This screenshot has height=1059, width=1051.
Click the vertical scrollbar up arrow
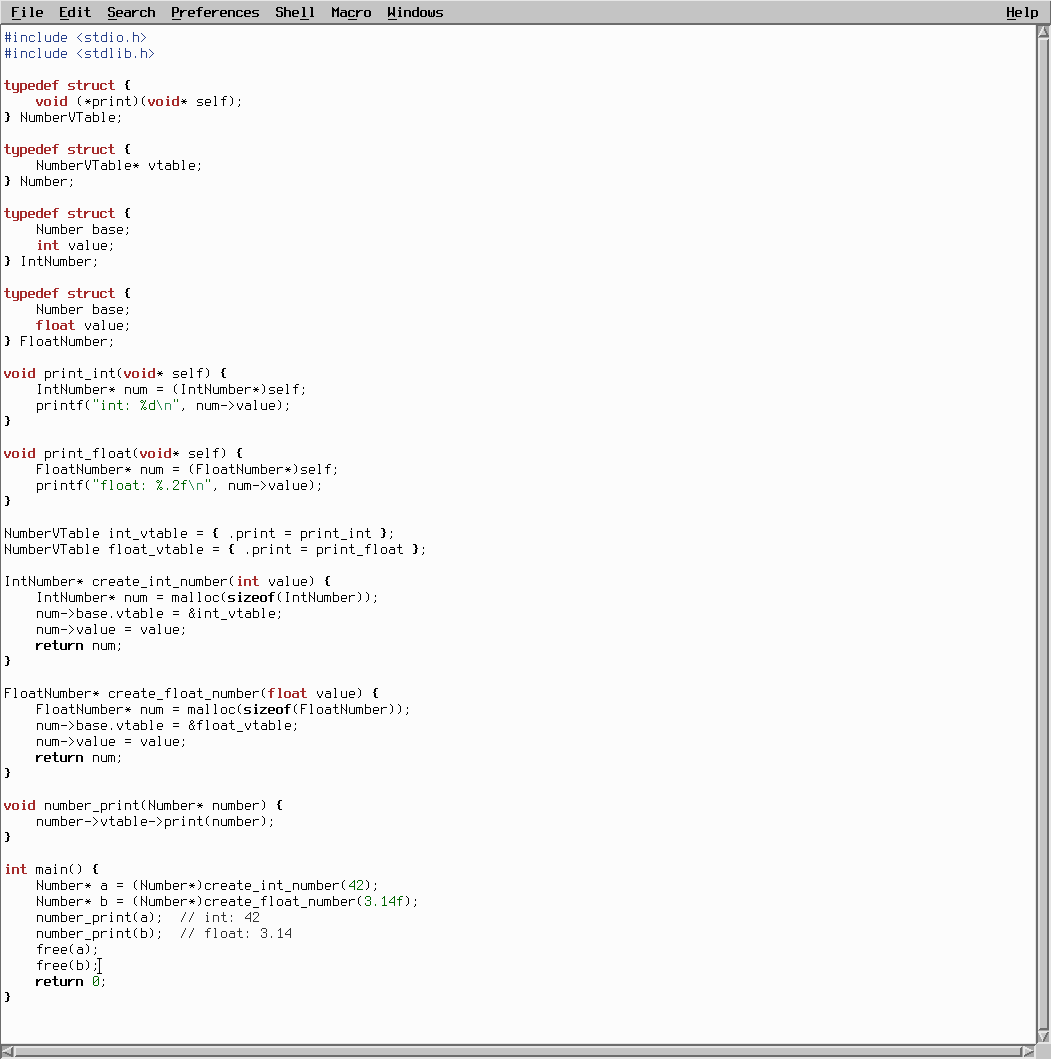(1043, 31)
